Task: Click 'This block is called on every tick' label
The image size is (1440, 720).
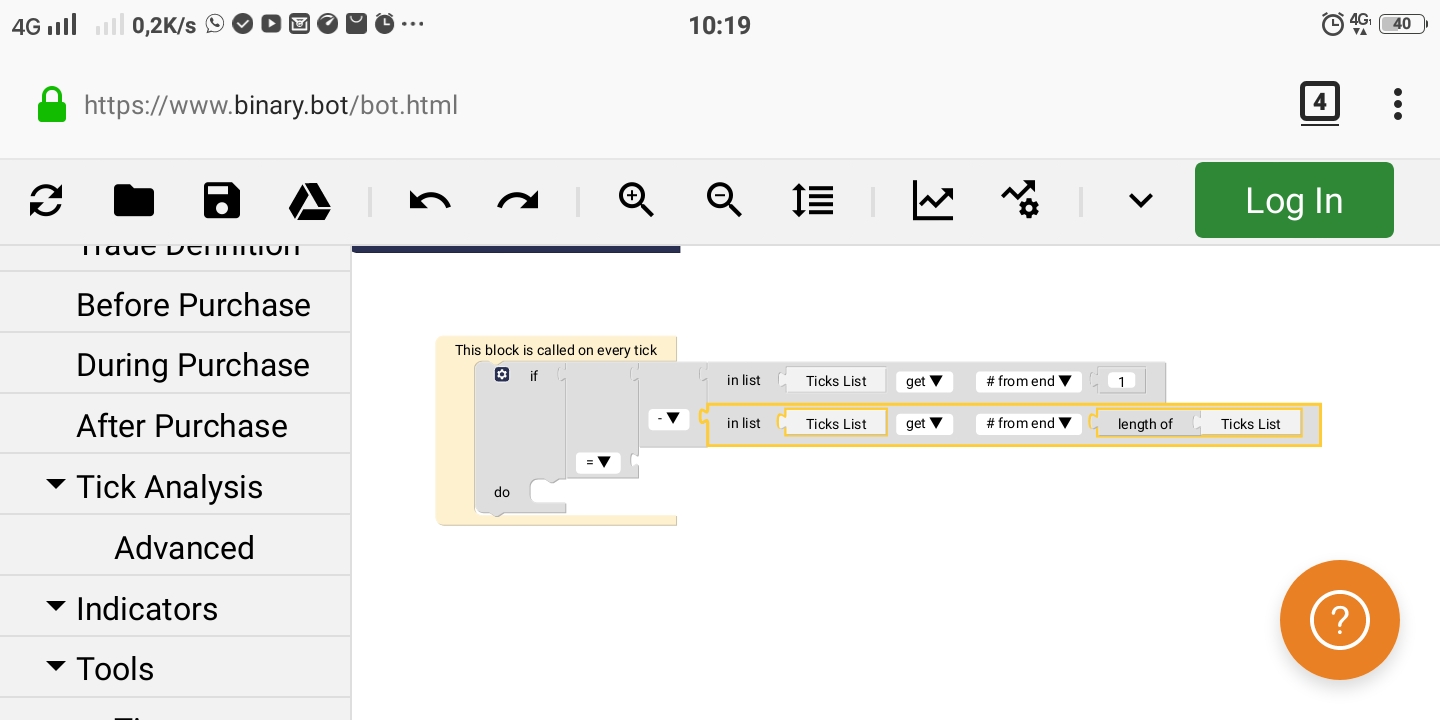Action: point(556,350)
